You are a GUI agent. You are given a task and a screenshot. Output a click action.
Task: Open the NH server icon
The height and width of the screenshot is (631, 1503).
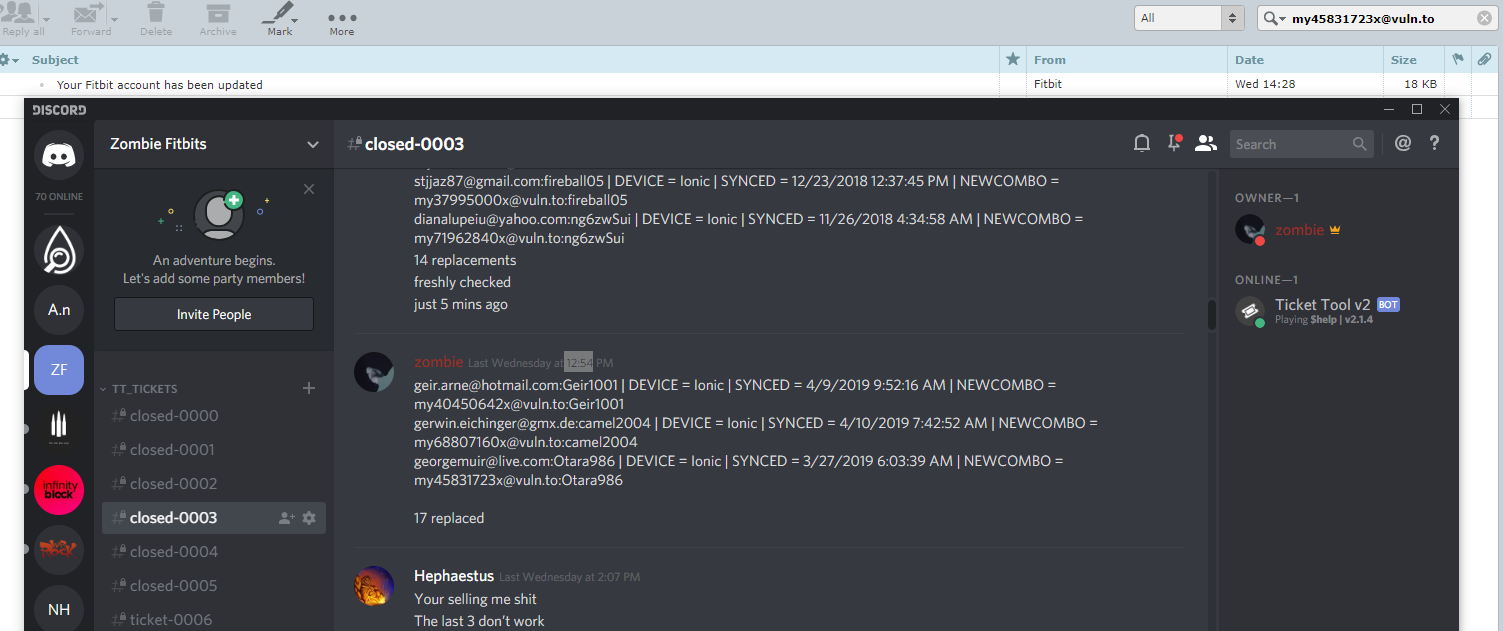point(59,608)
